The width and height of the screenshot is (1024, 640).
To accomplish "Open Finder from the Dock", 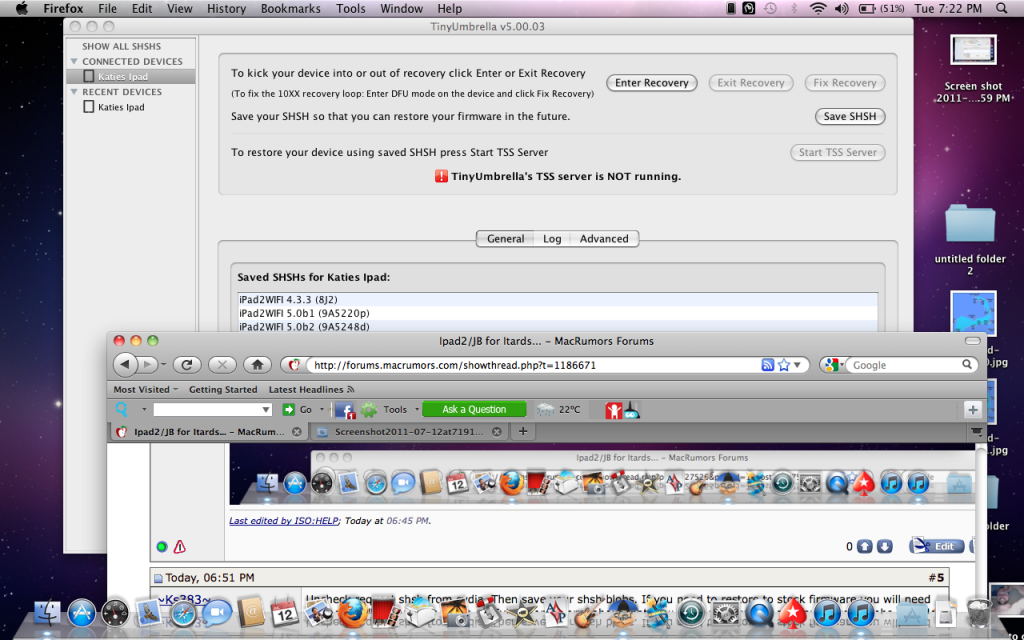I will coord(47,613).
